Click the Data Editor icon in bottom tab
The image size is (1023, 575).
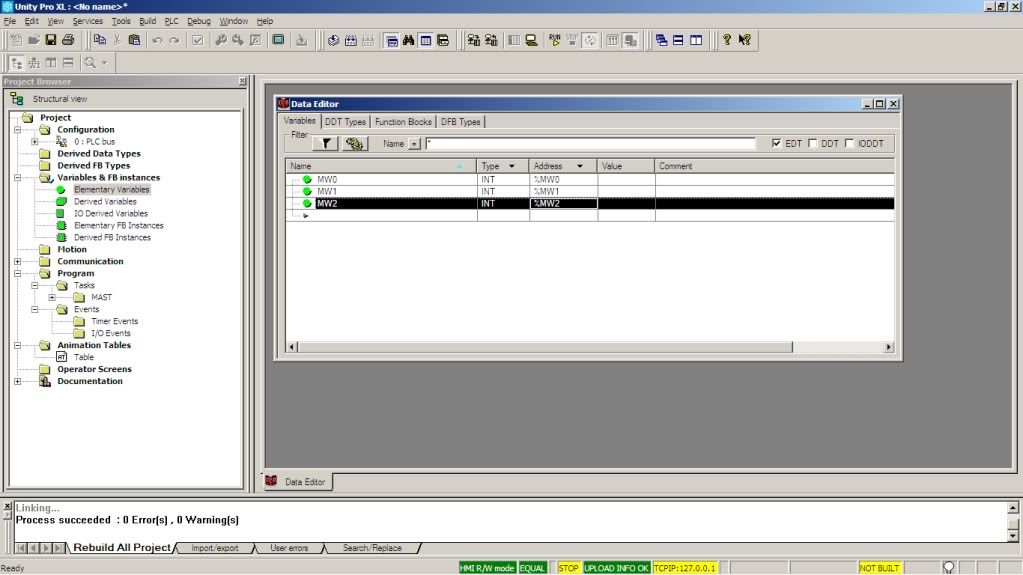pos(271,481)
